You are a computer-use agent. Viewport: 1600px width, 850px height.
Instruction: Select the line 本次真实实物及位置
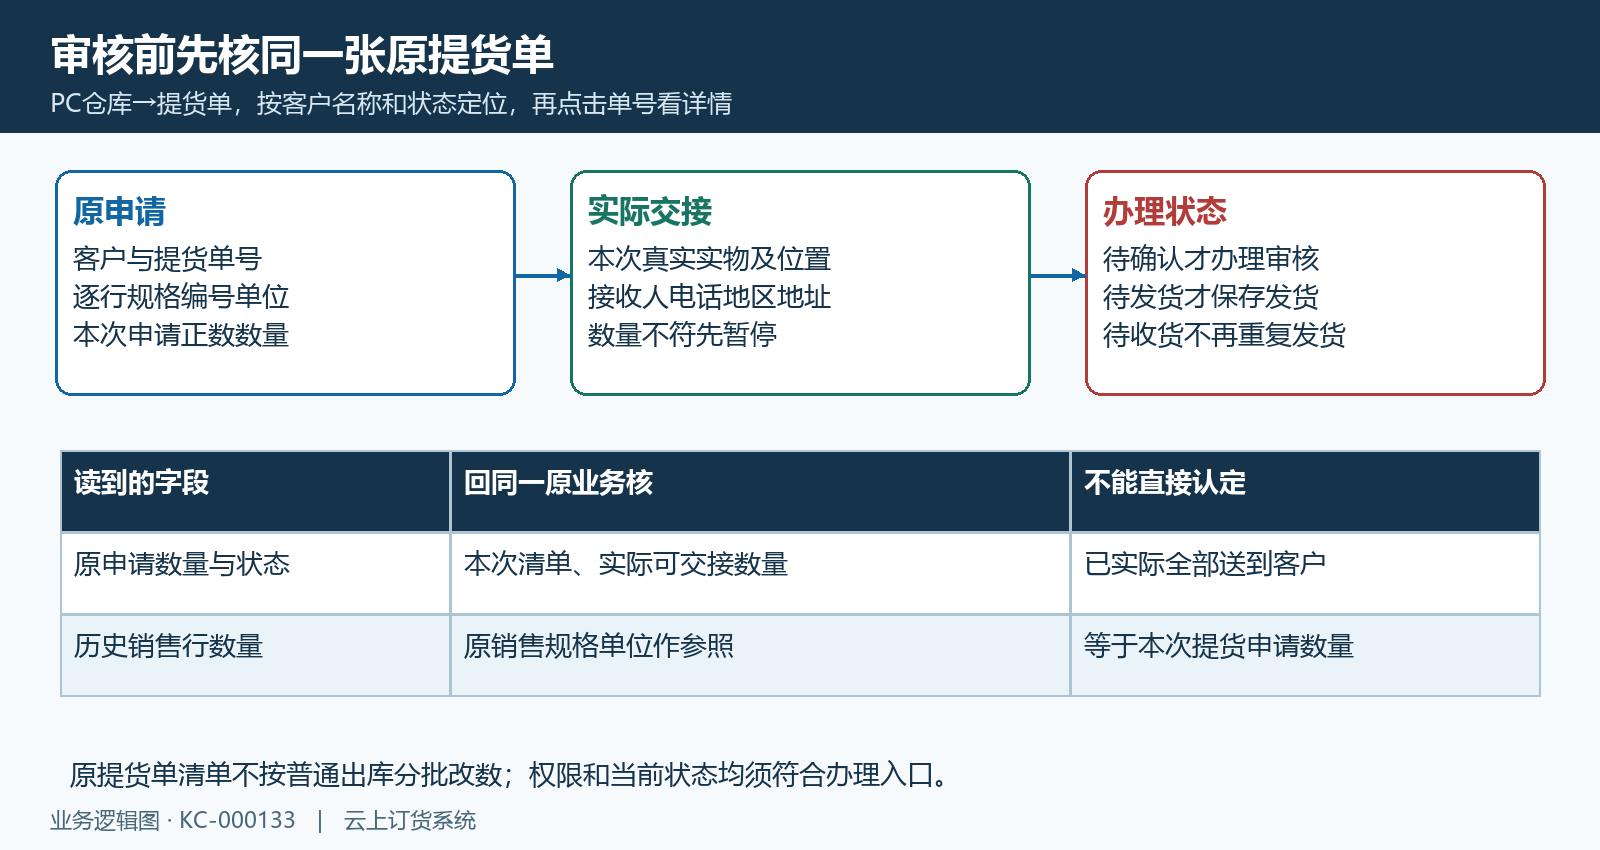pos(709,259)
